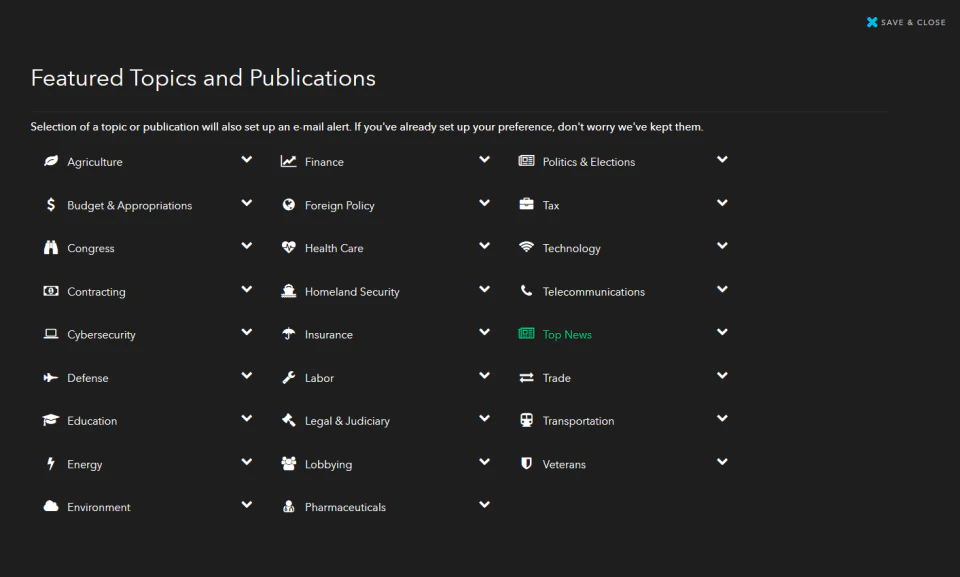Expand the Politics & Elections chevron

(x=722, y=159)
